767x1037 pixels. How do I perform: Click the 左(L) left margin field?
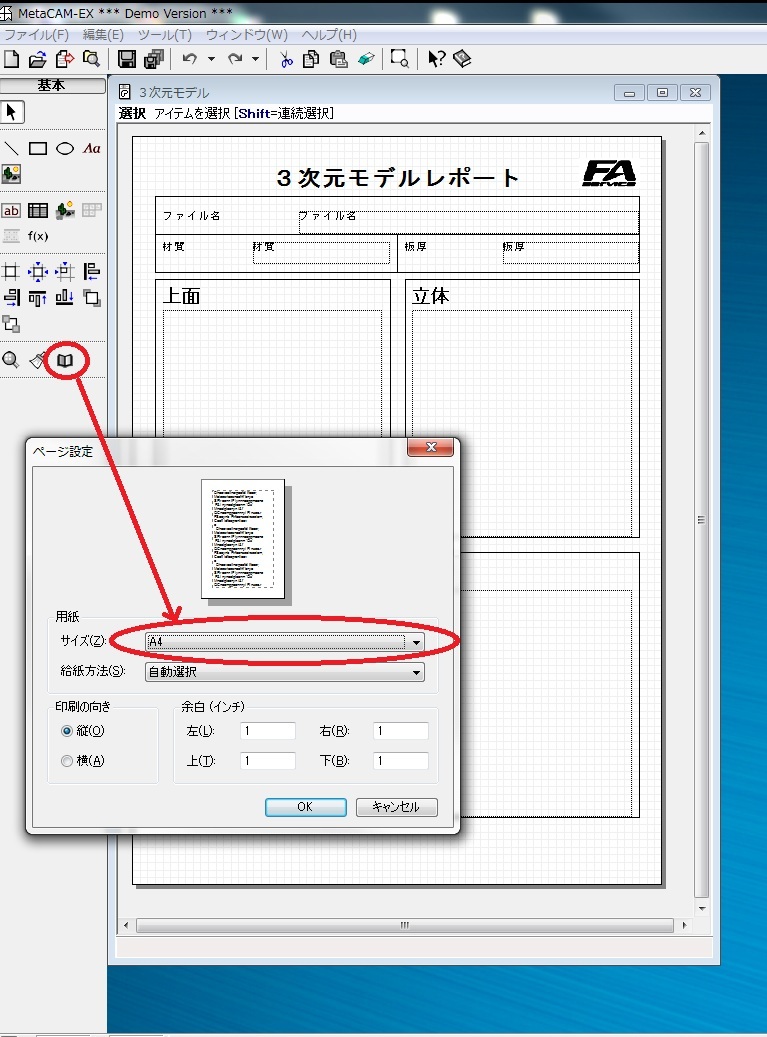click(267, 731)
